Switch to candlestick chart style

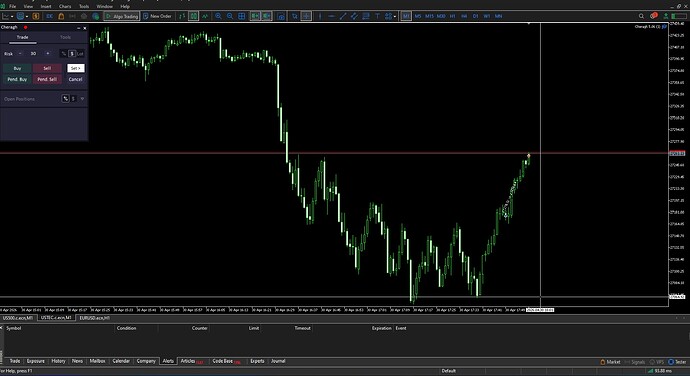pyautogui.click(x=194, y=16)
